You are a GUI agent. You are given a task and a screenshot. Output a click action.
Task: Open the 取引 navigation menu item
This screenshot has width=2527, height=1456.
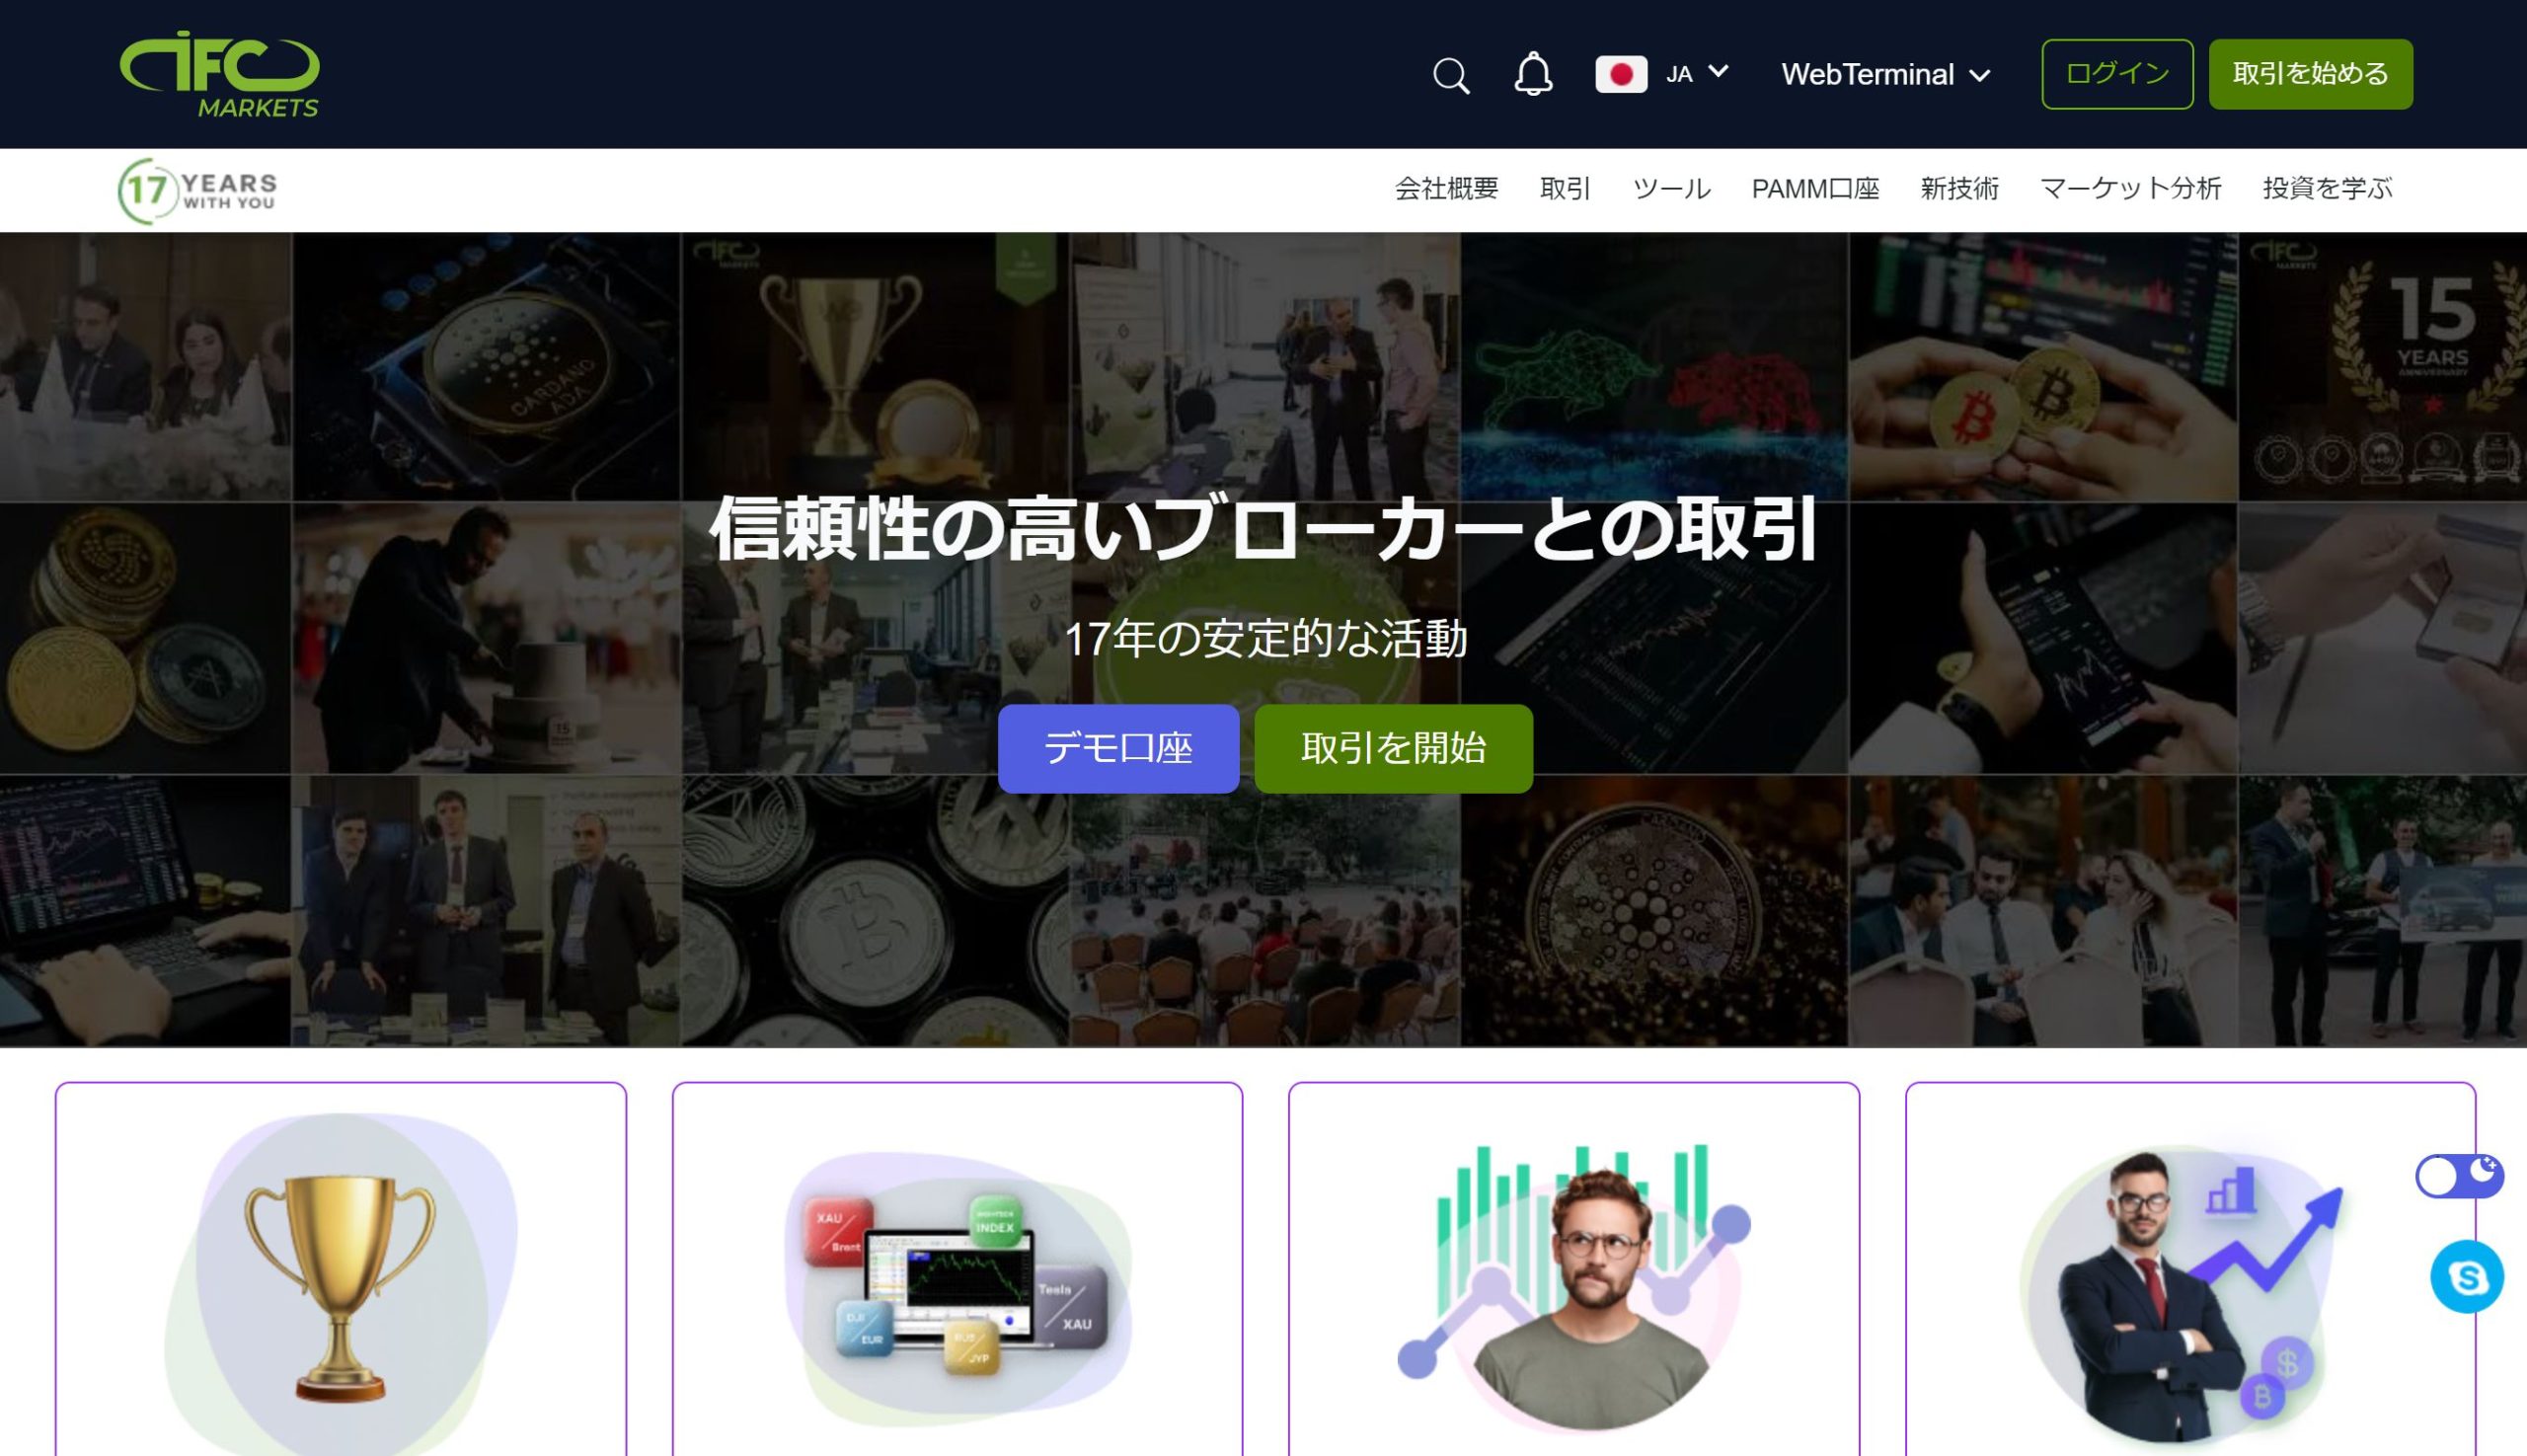pyautogui.click(x=1564, y=190)
